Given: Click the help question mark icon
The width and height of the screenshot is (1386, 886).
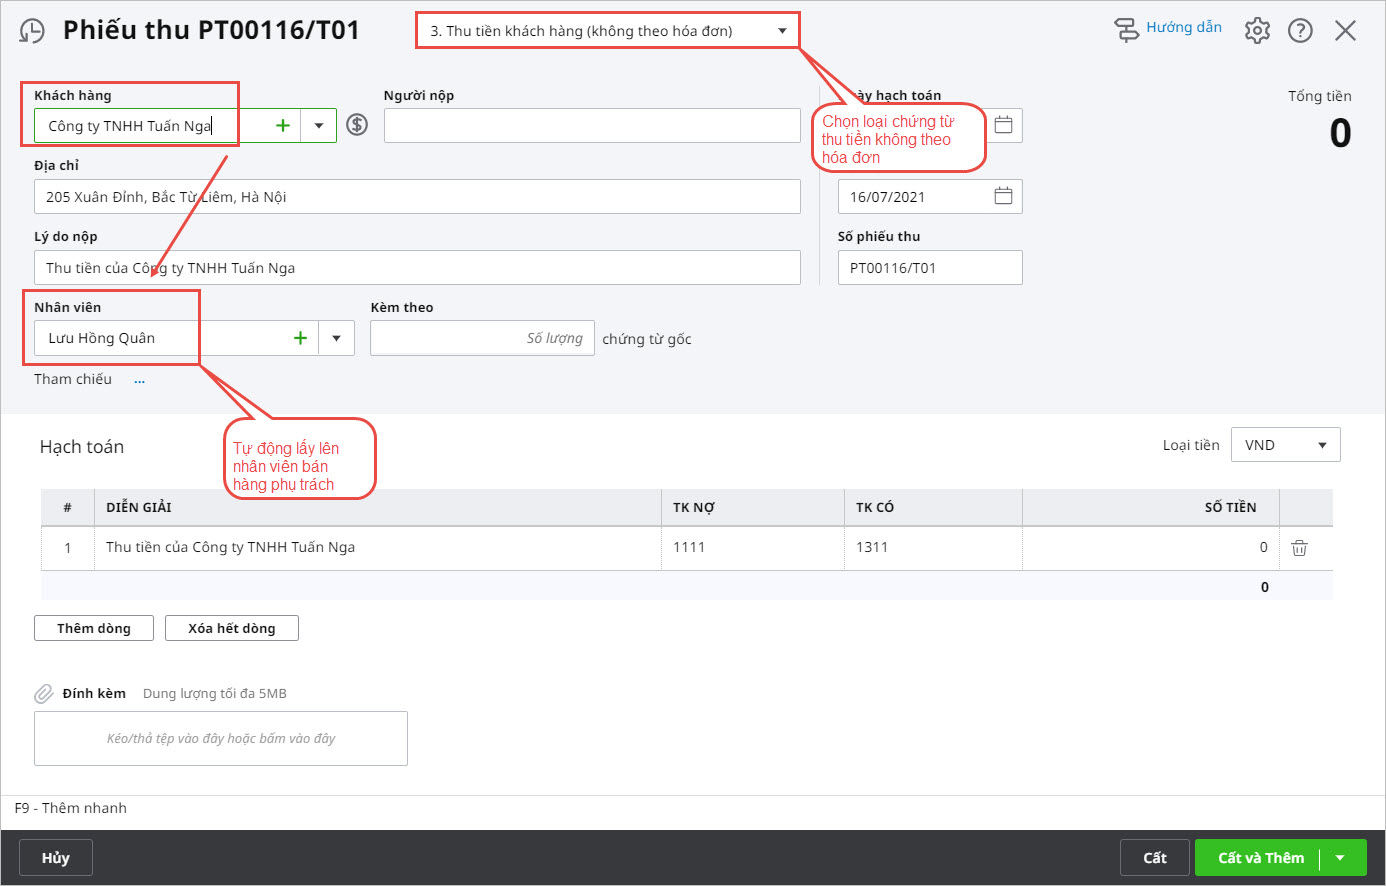Looking at the screenshot, I should (1300, 31).
